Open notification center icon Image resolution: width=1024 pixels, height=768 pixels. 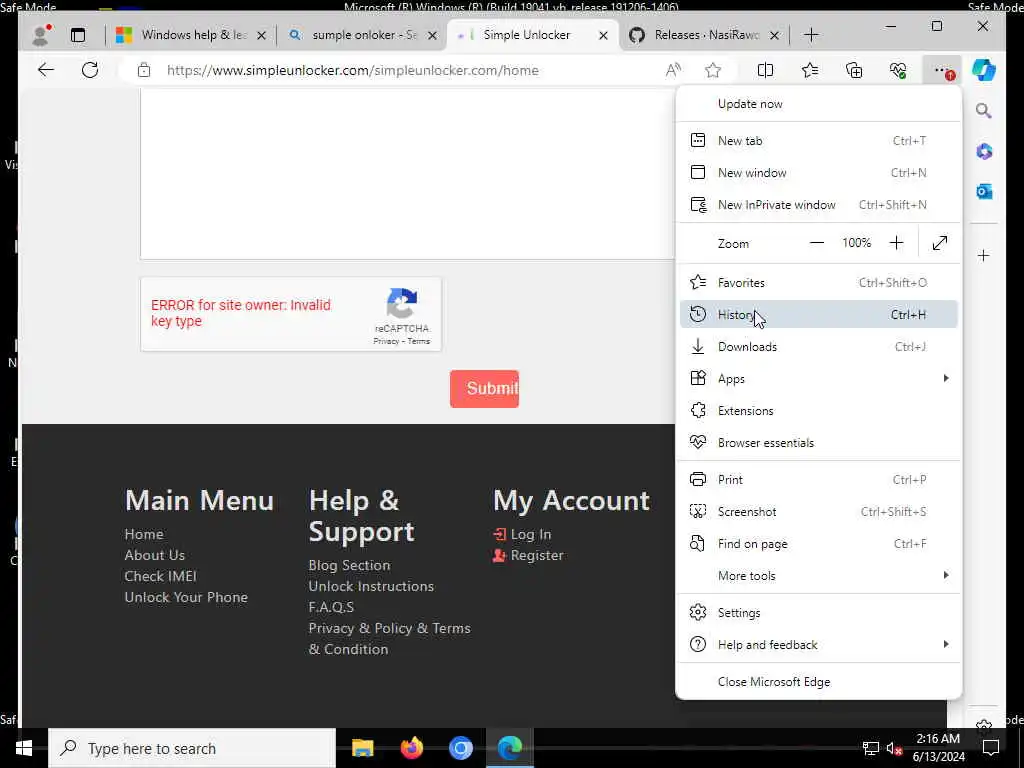(x=991, y=748)
